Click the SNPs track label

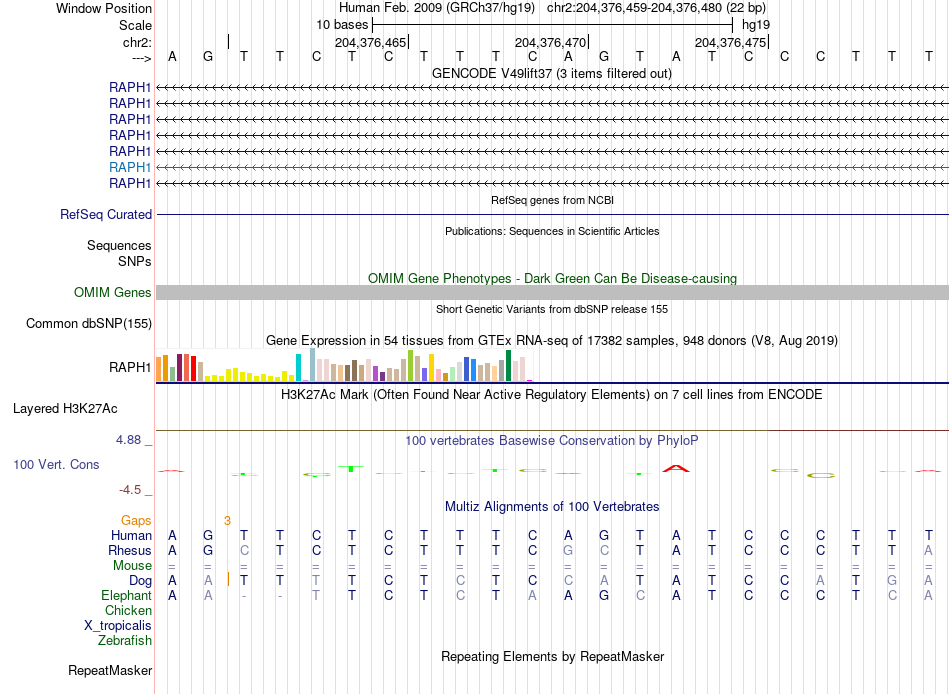(135, 261)
